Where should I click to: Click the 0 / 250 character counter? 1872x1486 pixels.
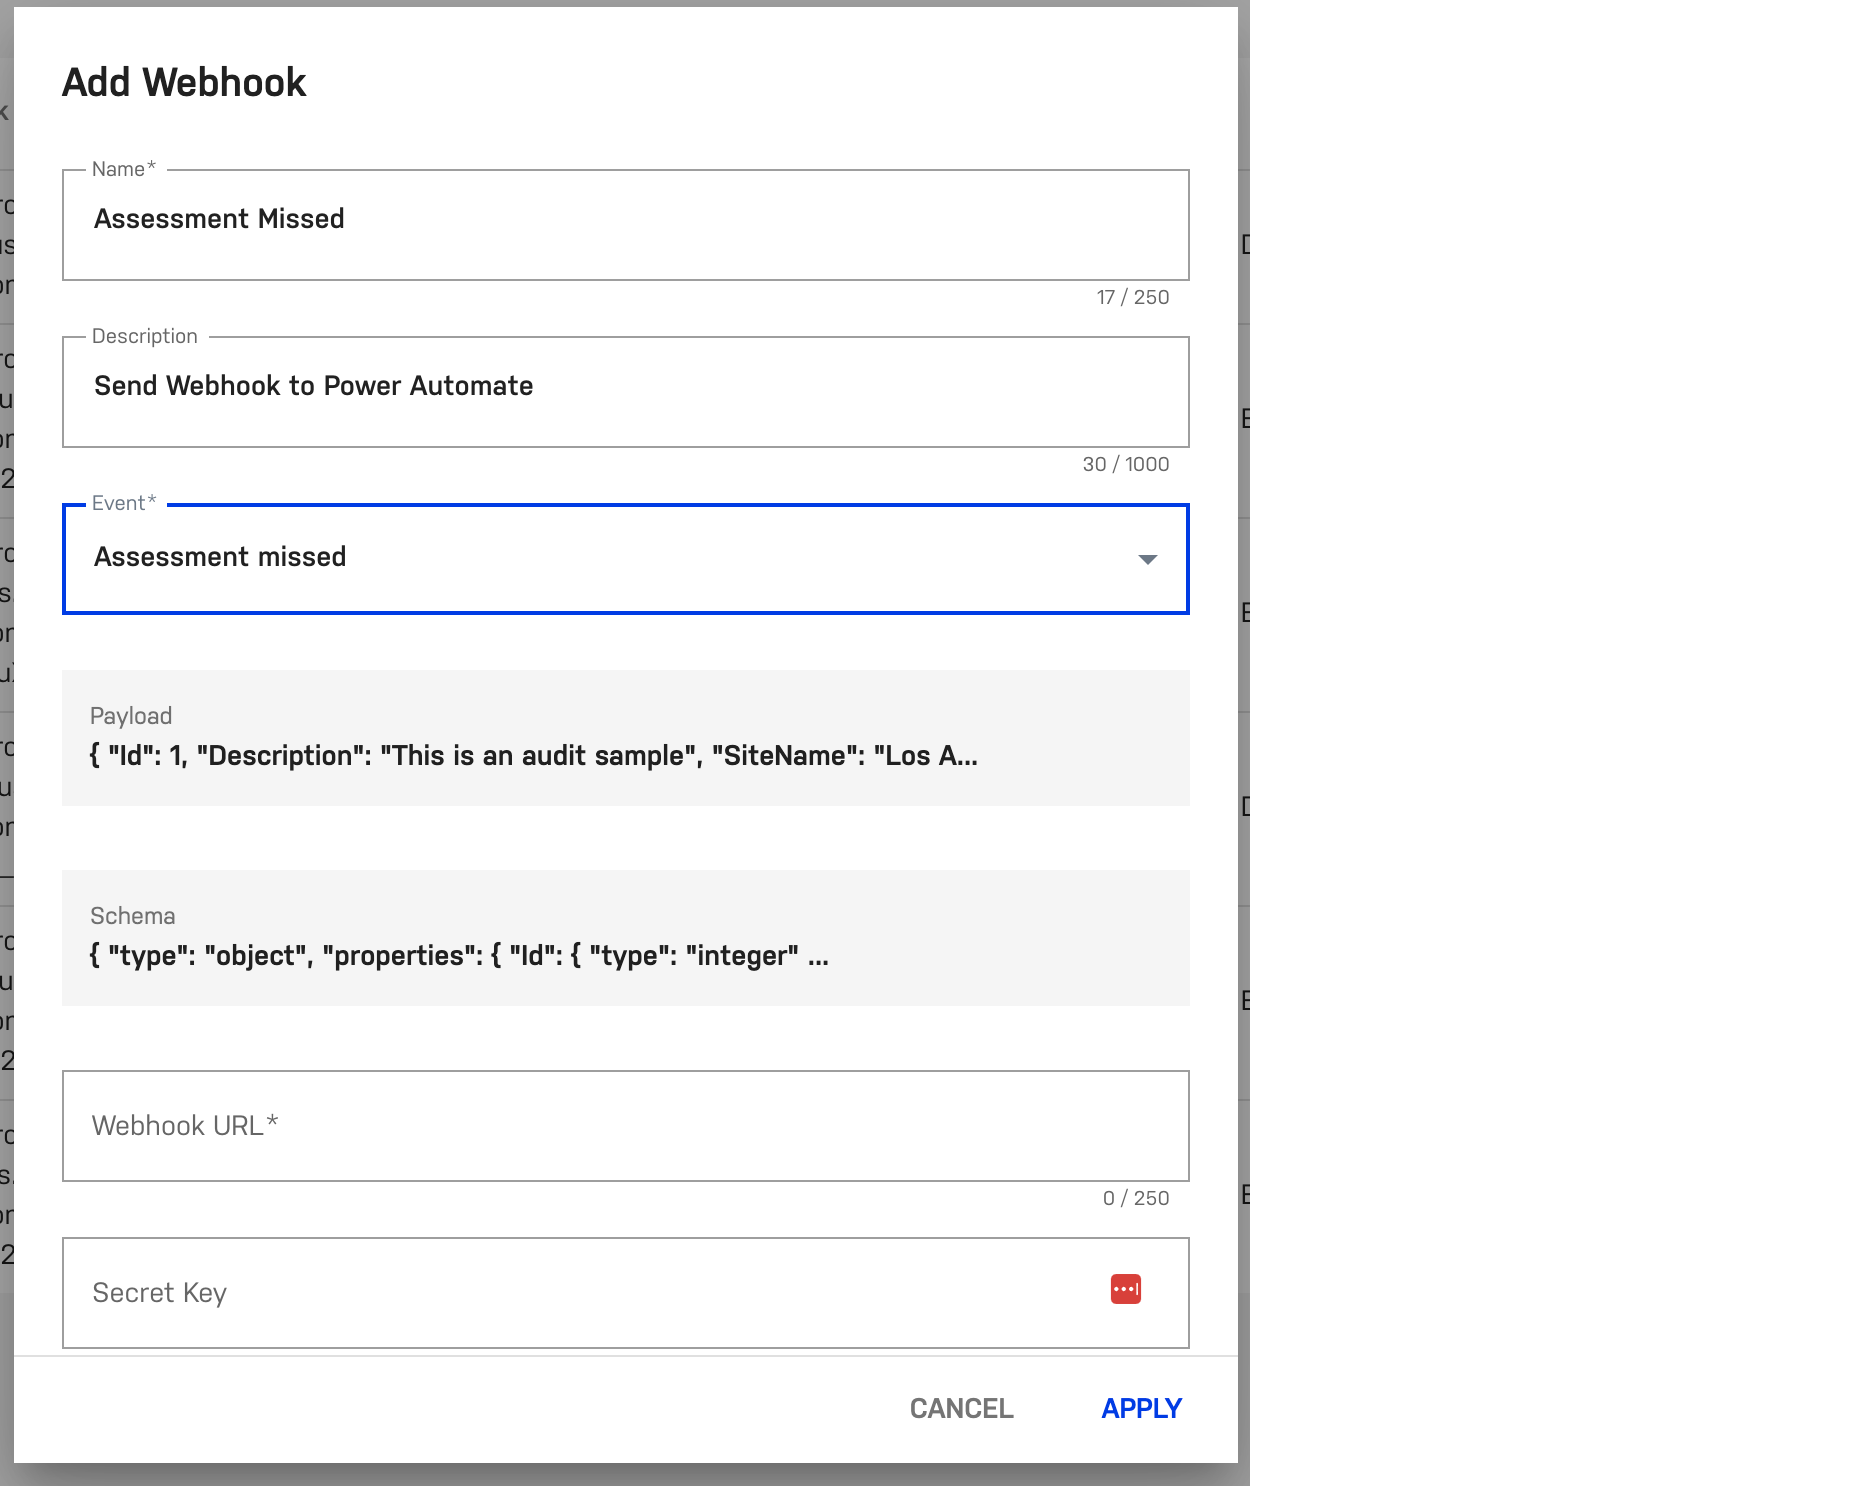coord(1135,1198)
